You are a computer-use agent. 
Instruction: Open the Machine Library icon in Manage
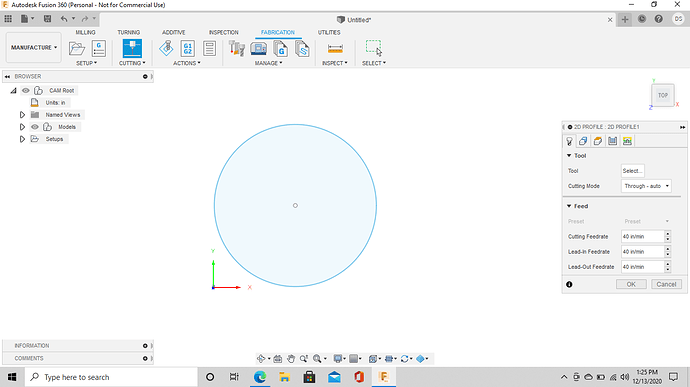point(259,48)
